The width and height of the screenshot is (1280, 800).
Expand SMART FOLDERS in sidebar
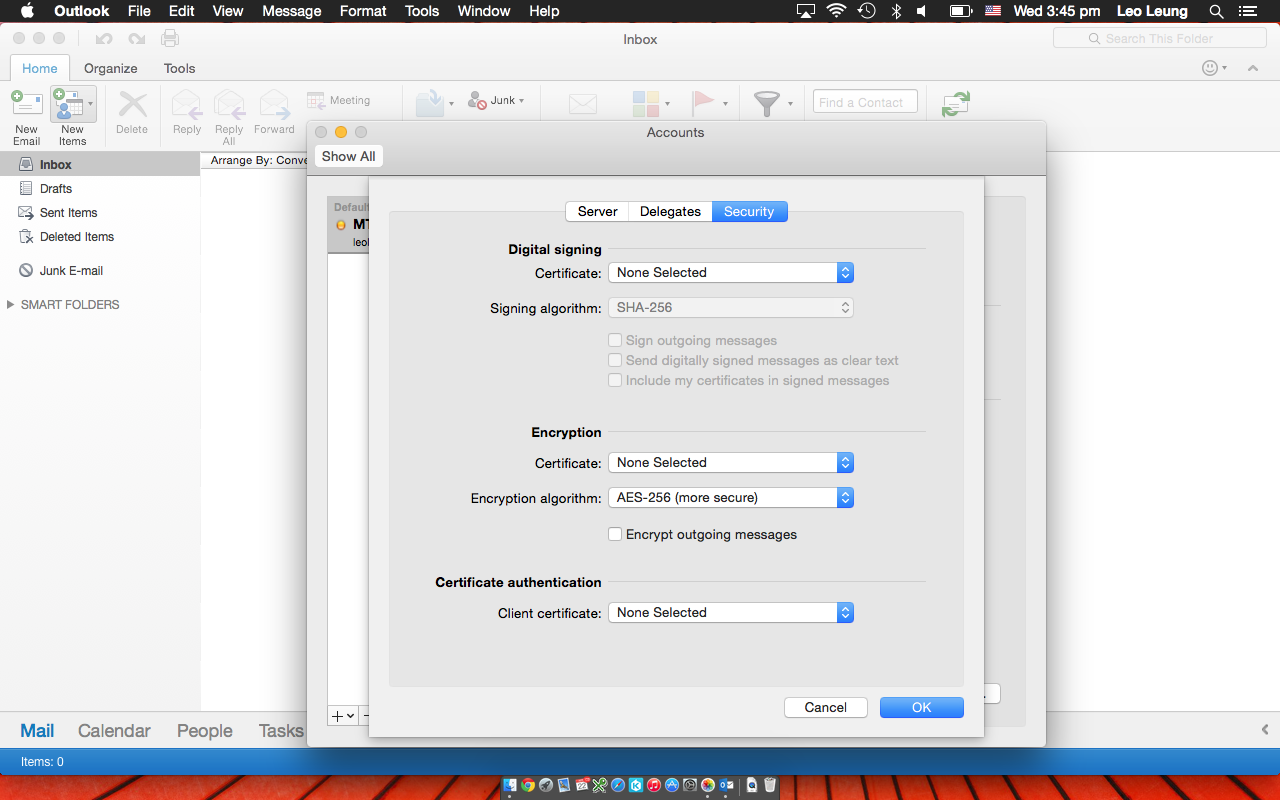coord(11,304)
